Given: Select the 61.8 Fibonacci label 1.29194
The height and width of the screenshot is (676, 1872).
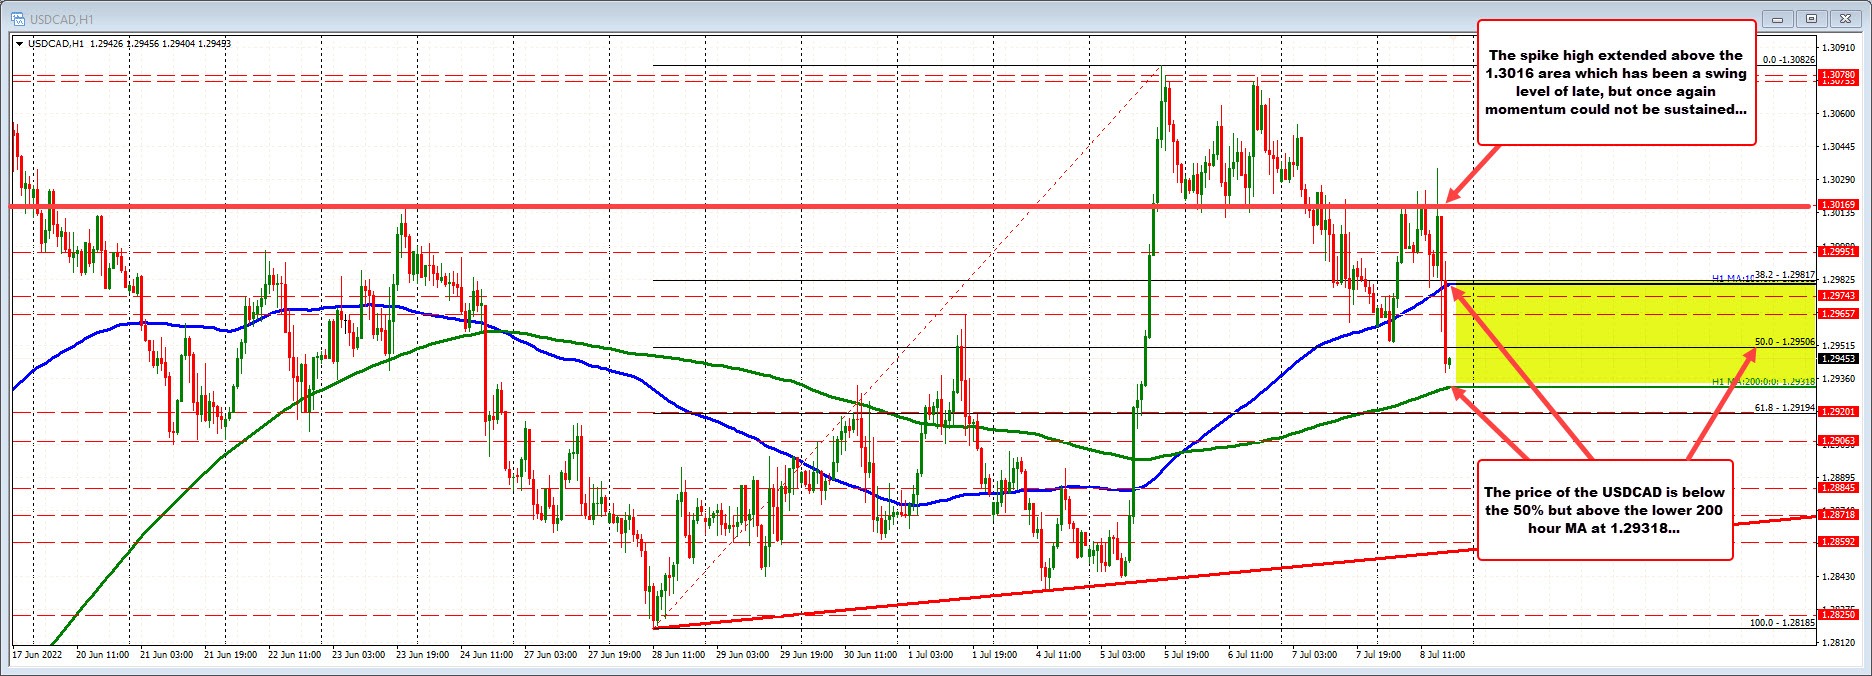Looking at the screenshot, I should (1784, 408).
